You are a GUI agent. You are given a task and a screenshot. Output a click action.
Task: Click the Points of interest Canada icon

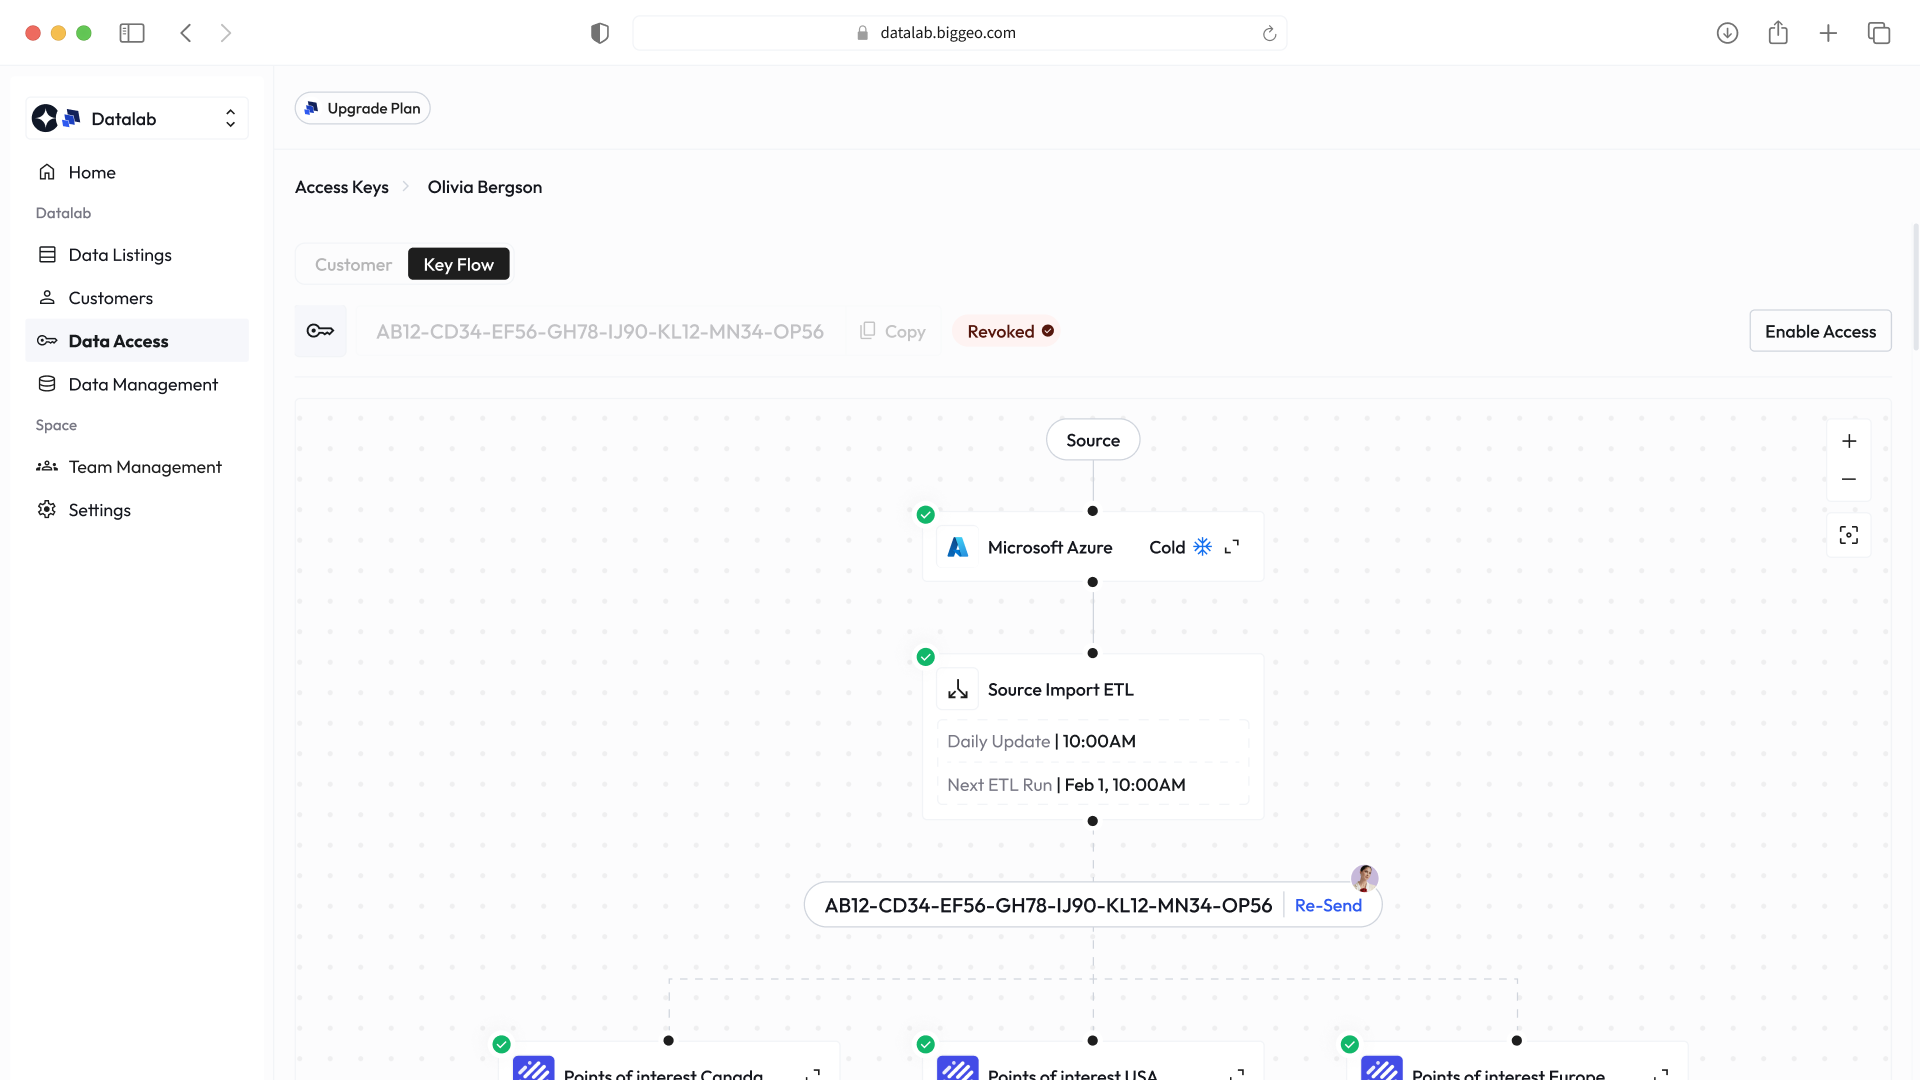534,1069
